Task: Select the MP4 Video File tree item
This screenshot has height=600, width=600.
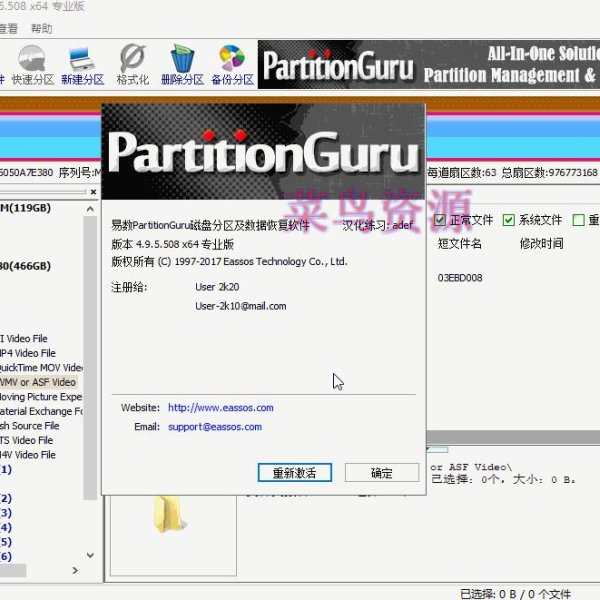Action: (x=28, y=353)
